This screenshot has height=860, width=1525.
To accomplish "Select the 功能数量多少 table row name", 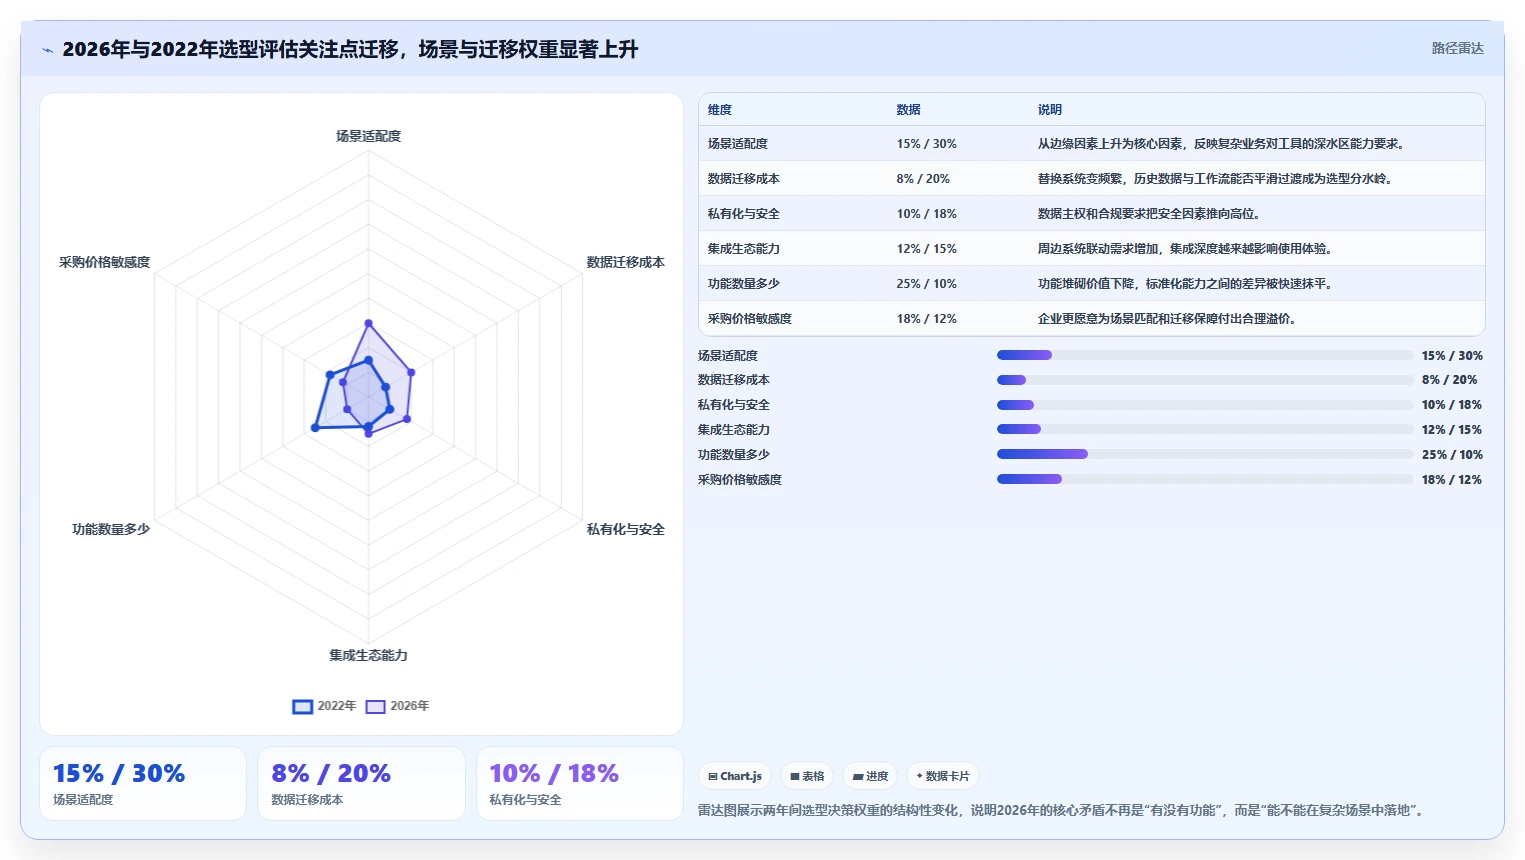I will click(744, 284).
